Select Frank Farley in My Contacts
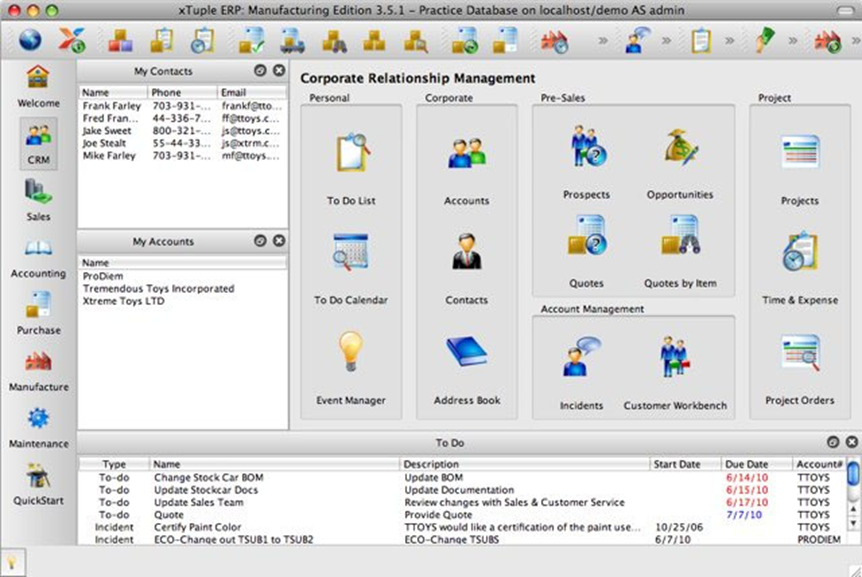Screen dimensions: 862x577 pos(183,106)
